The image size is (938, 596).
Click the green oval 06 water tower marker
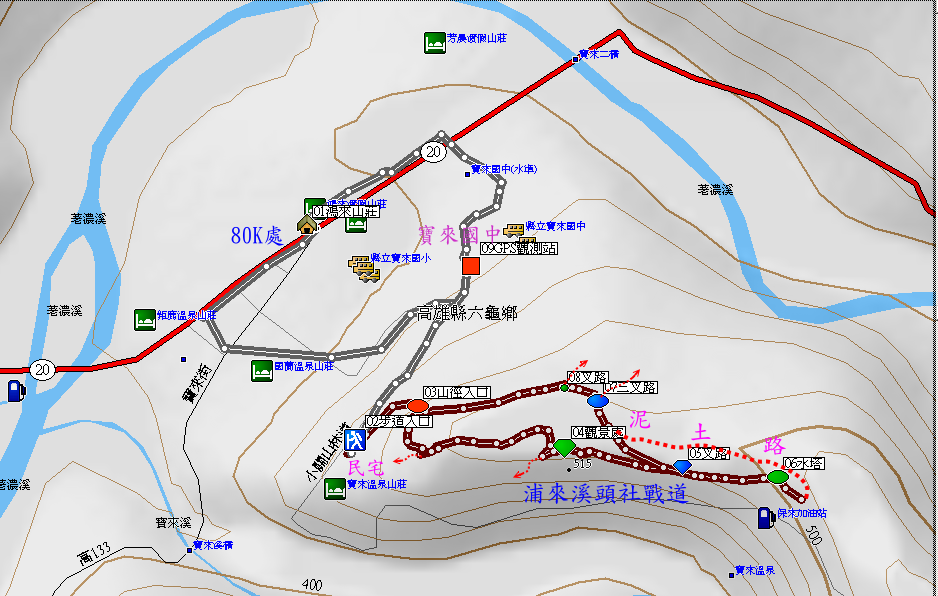point(778,477)
